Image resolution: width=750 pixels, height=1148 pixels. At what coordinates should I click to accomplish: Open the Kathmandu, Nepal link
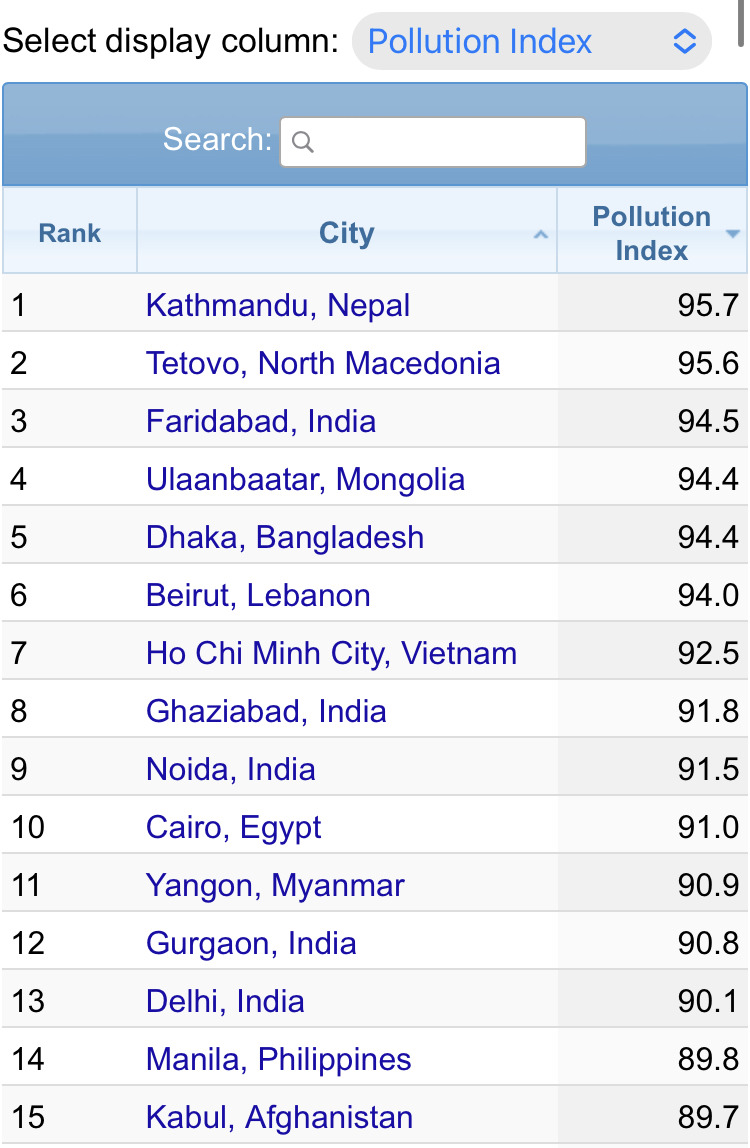278,305
